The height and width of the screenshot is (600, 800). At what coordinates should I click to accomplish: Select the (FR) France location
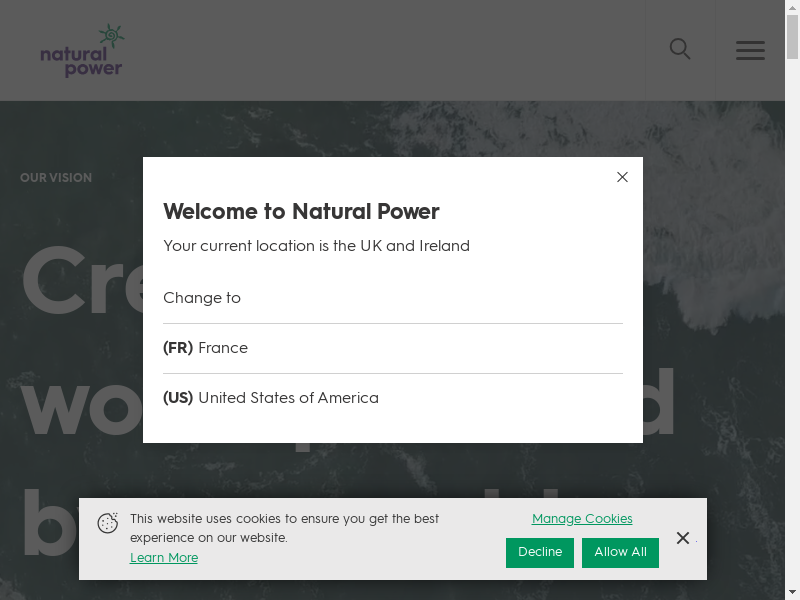(x=206, y=348)
